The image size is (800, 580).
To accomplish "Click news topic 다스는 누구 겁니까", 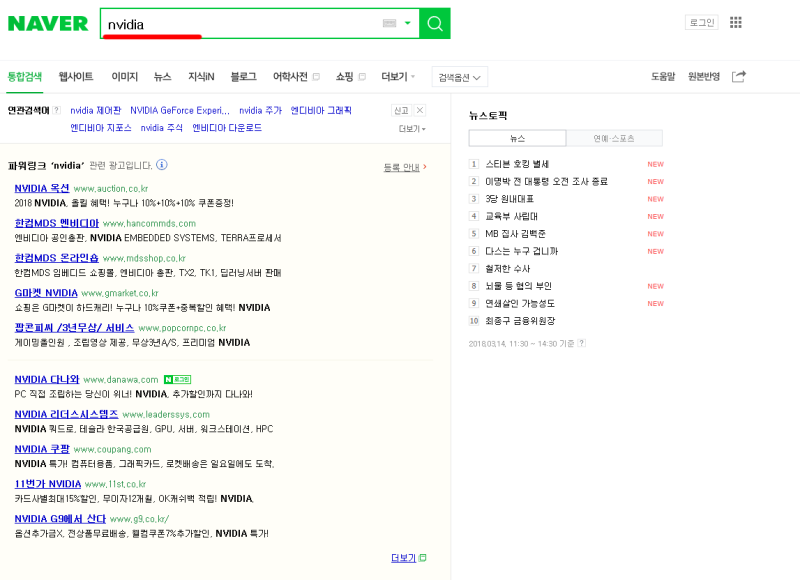I will click(521, 251).
